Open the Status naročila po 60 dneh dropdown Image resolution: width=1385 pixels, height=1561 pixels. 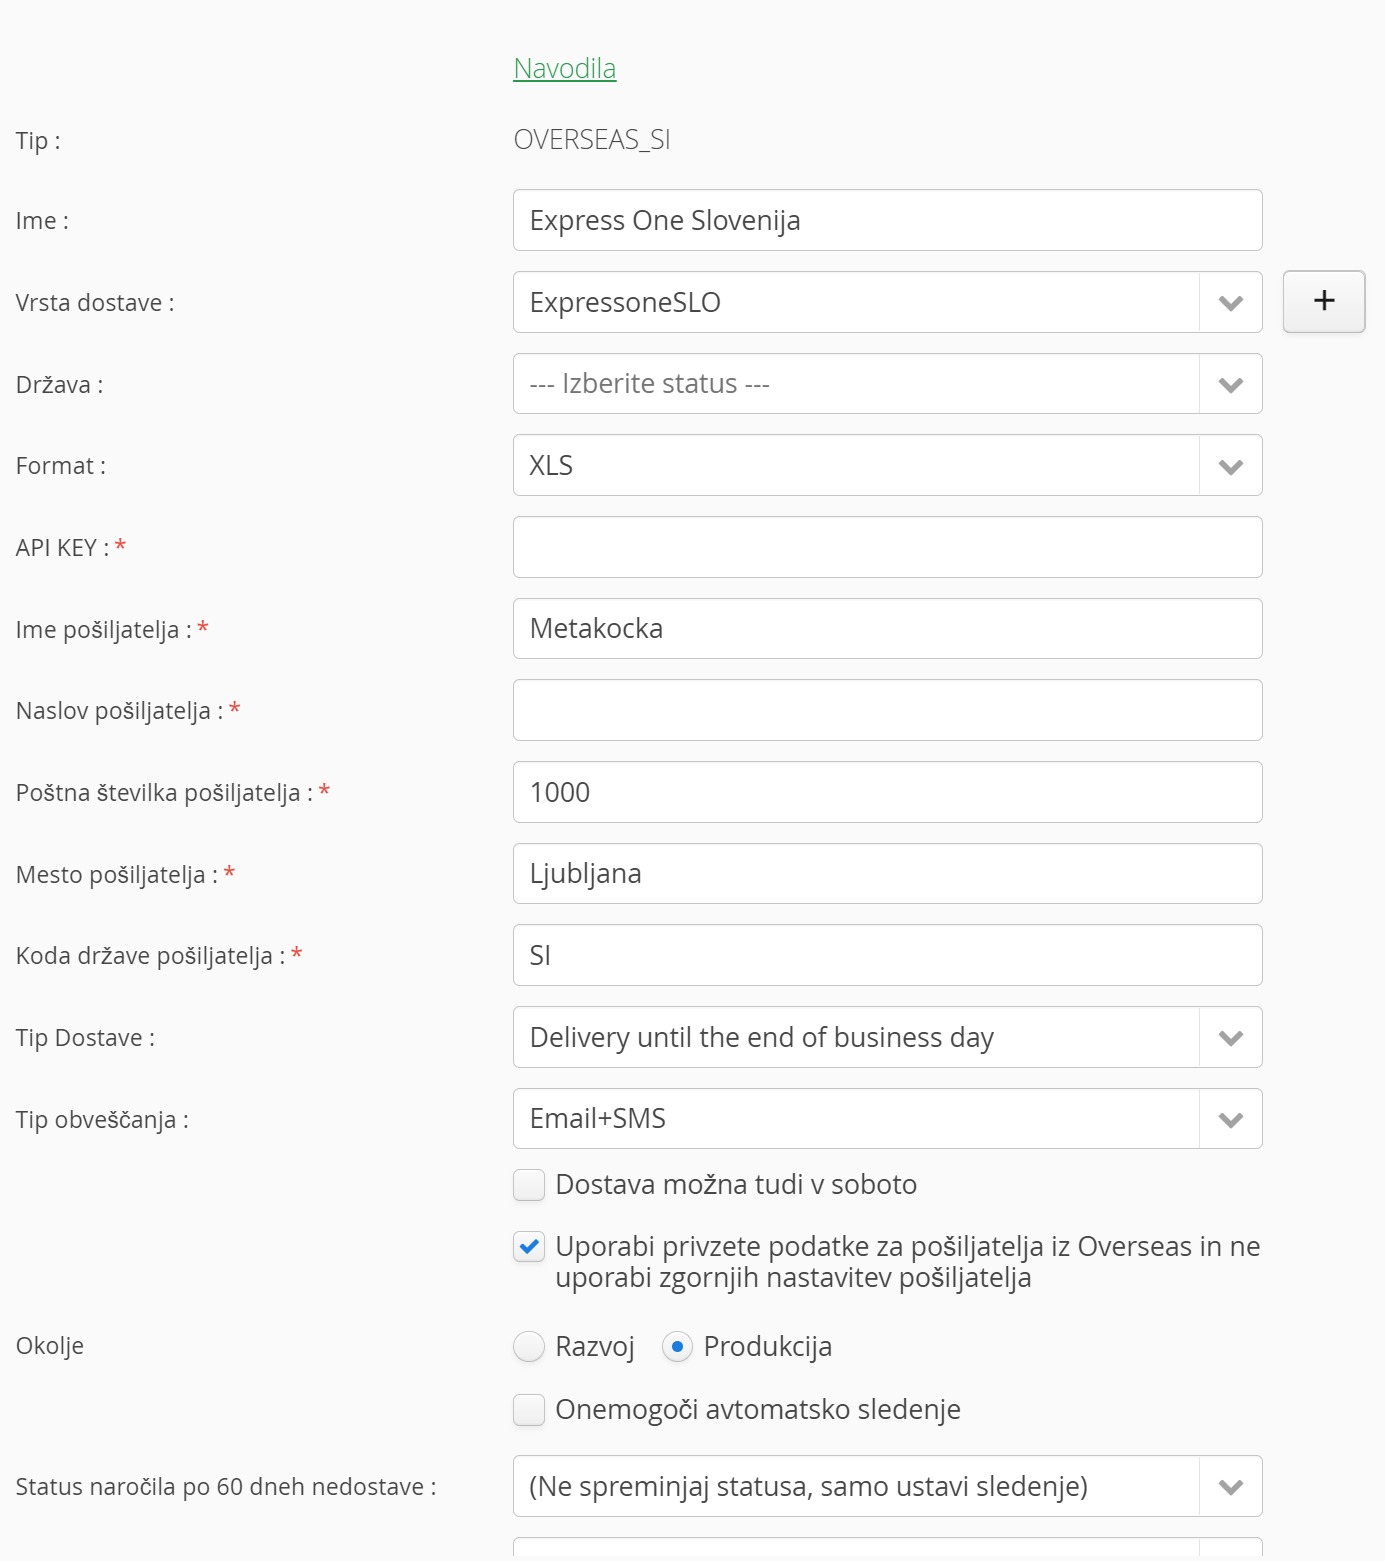click(x=887, y=1486)
